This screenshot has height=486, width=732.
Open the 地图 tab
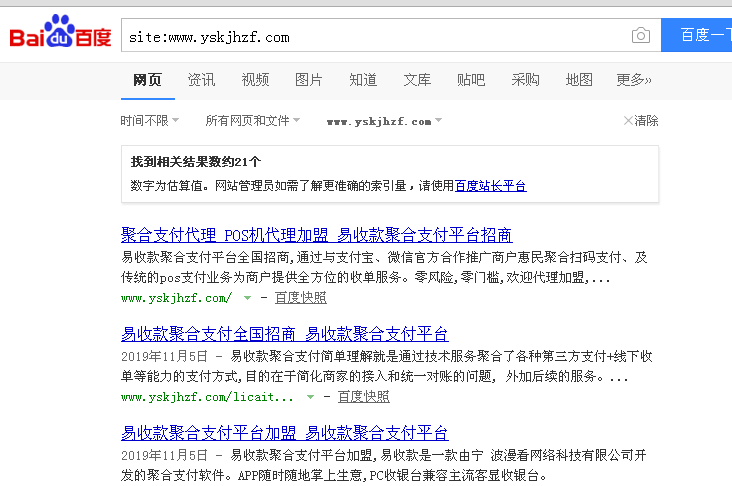click(579, 80)
